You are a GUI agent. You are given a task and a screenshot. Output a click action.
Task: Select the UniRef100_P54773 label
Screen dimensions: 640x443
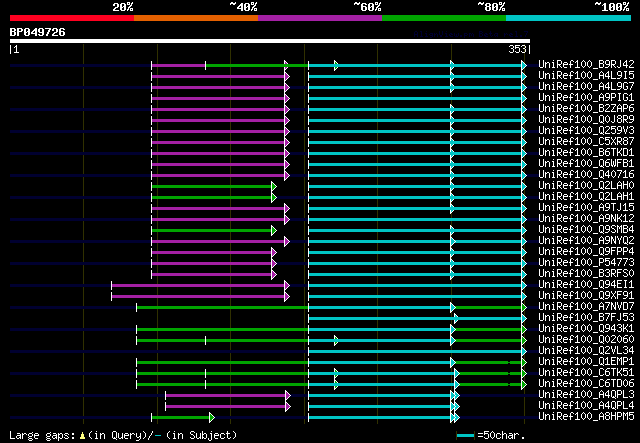click(x=586, y=263)
